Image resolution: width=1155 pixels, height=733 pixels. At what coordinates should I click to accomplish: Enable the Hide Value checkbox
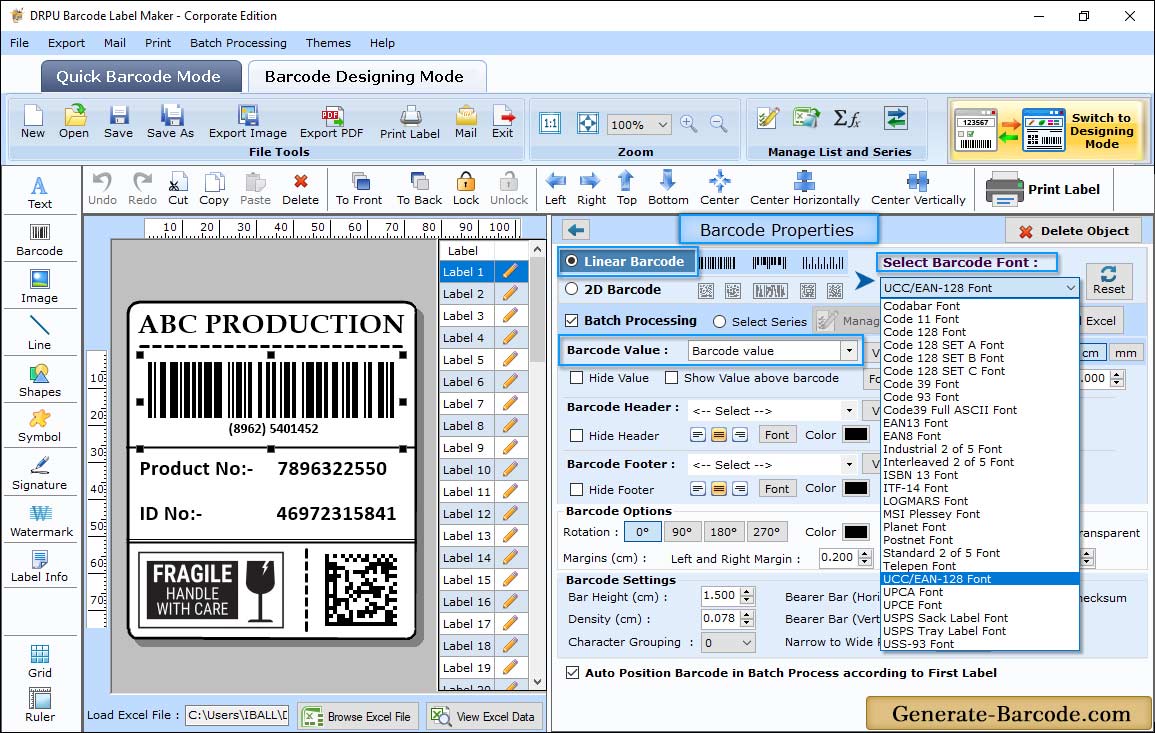[x=577, y=378]
